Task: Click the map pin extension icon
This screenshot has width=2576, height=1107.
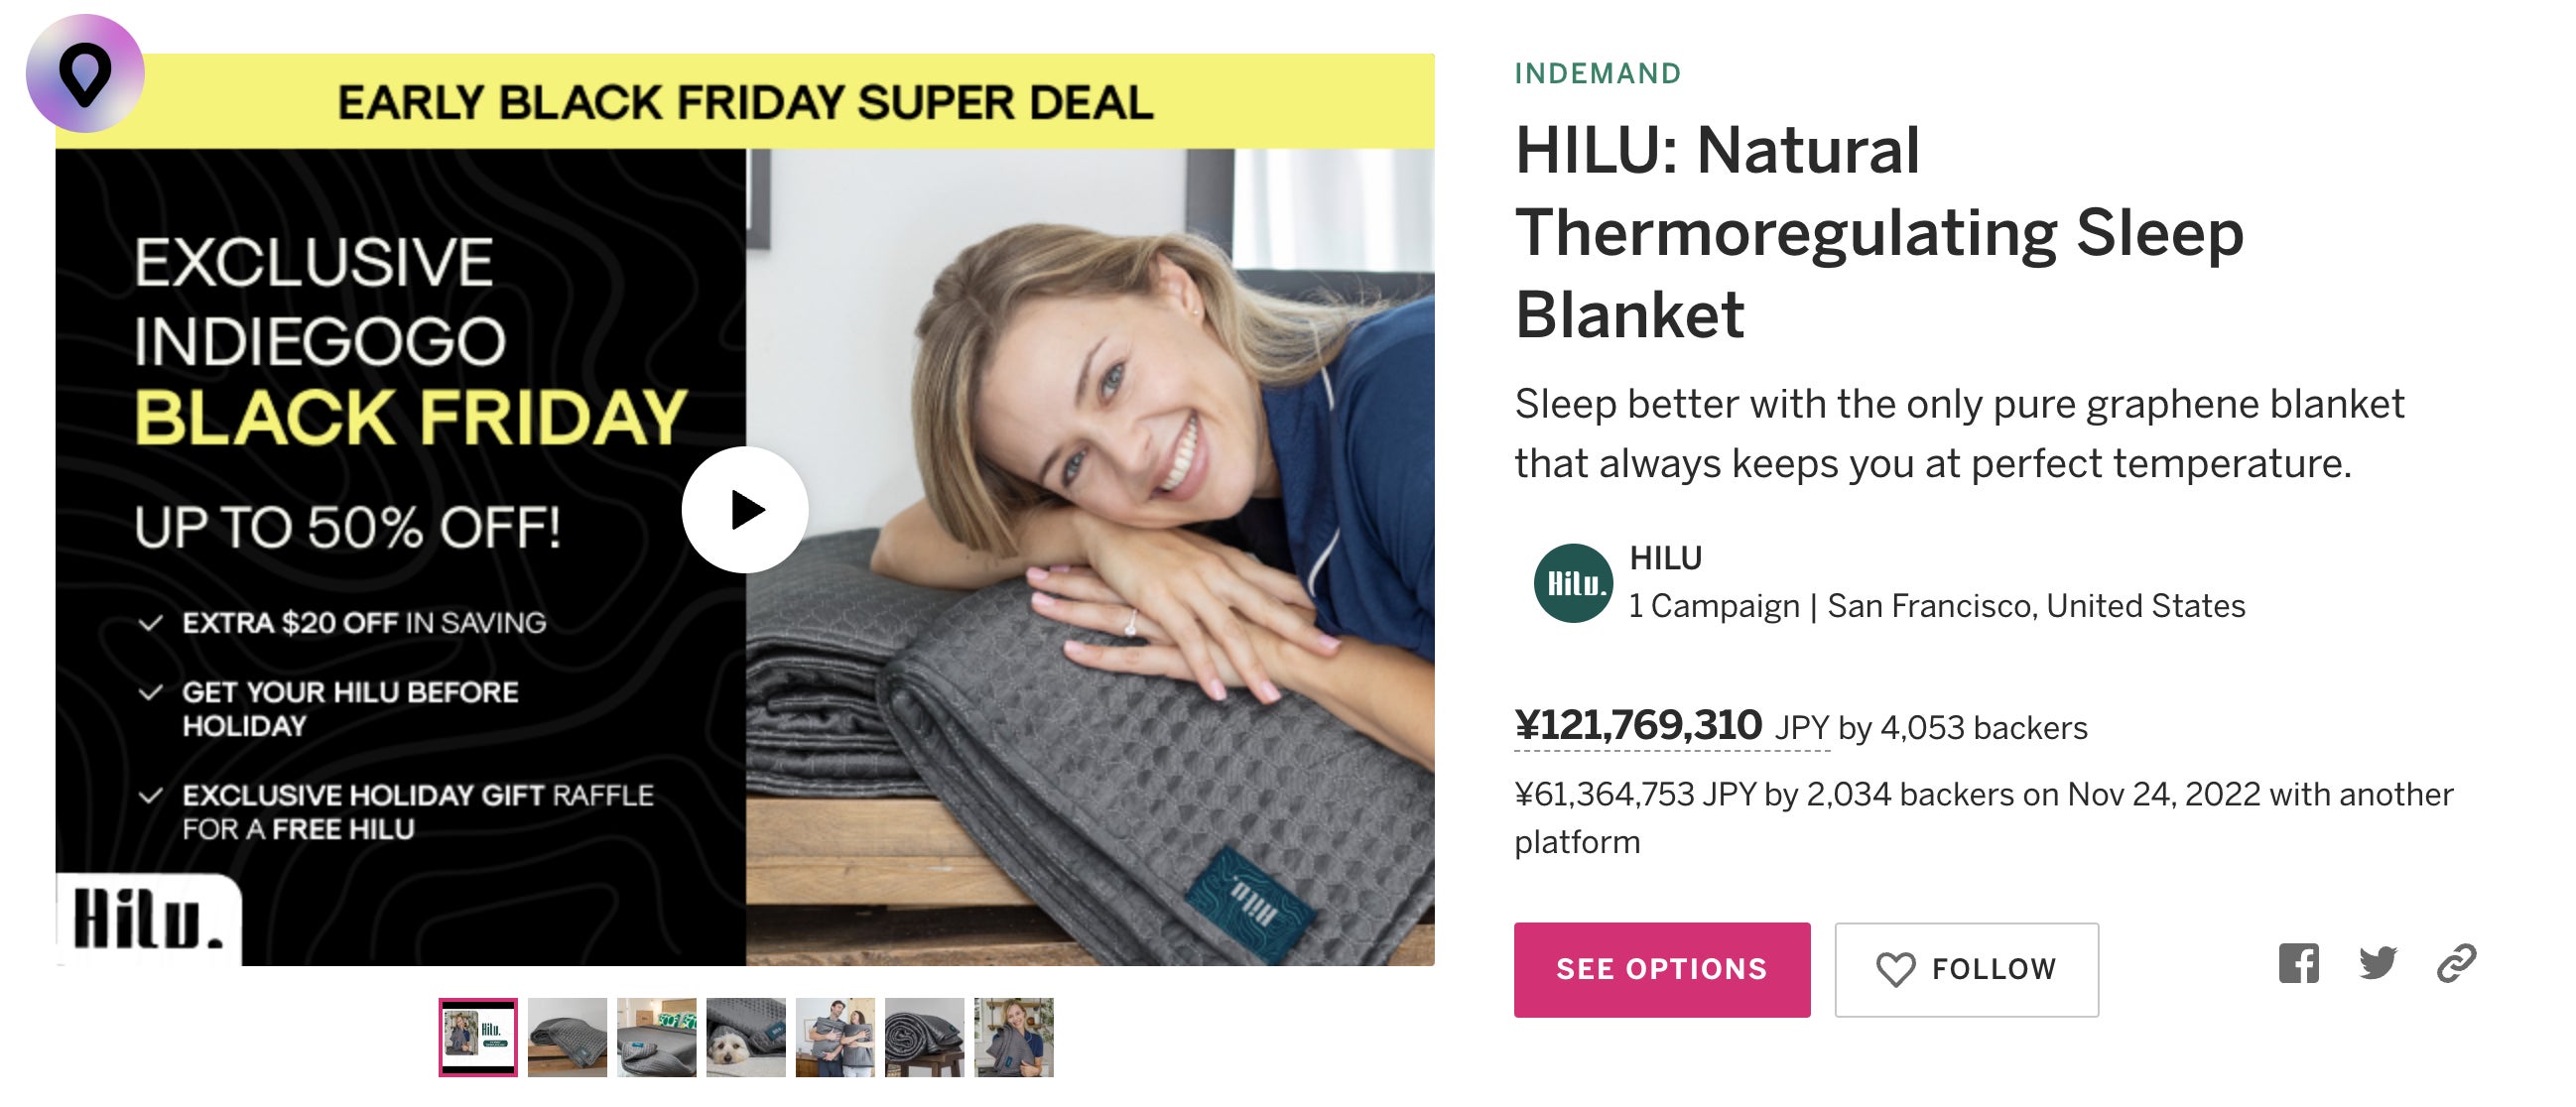Action: pyautogui.click(x=85, y=73)
